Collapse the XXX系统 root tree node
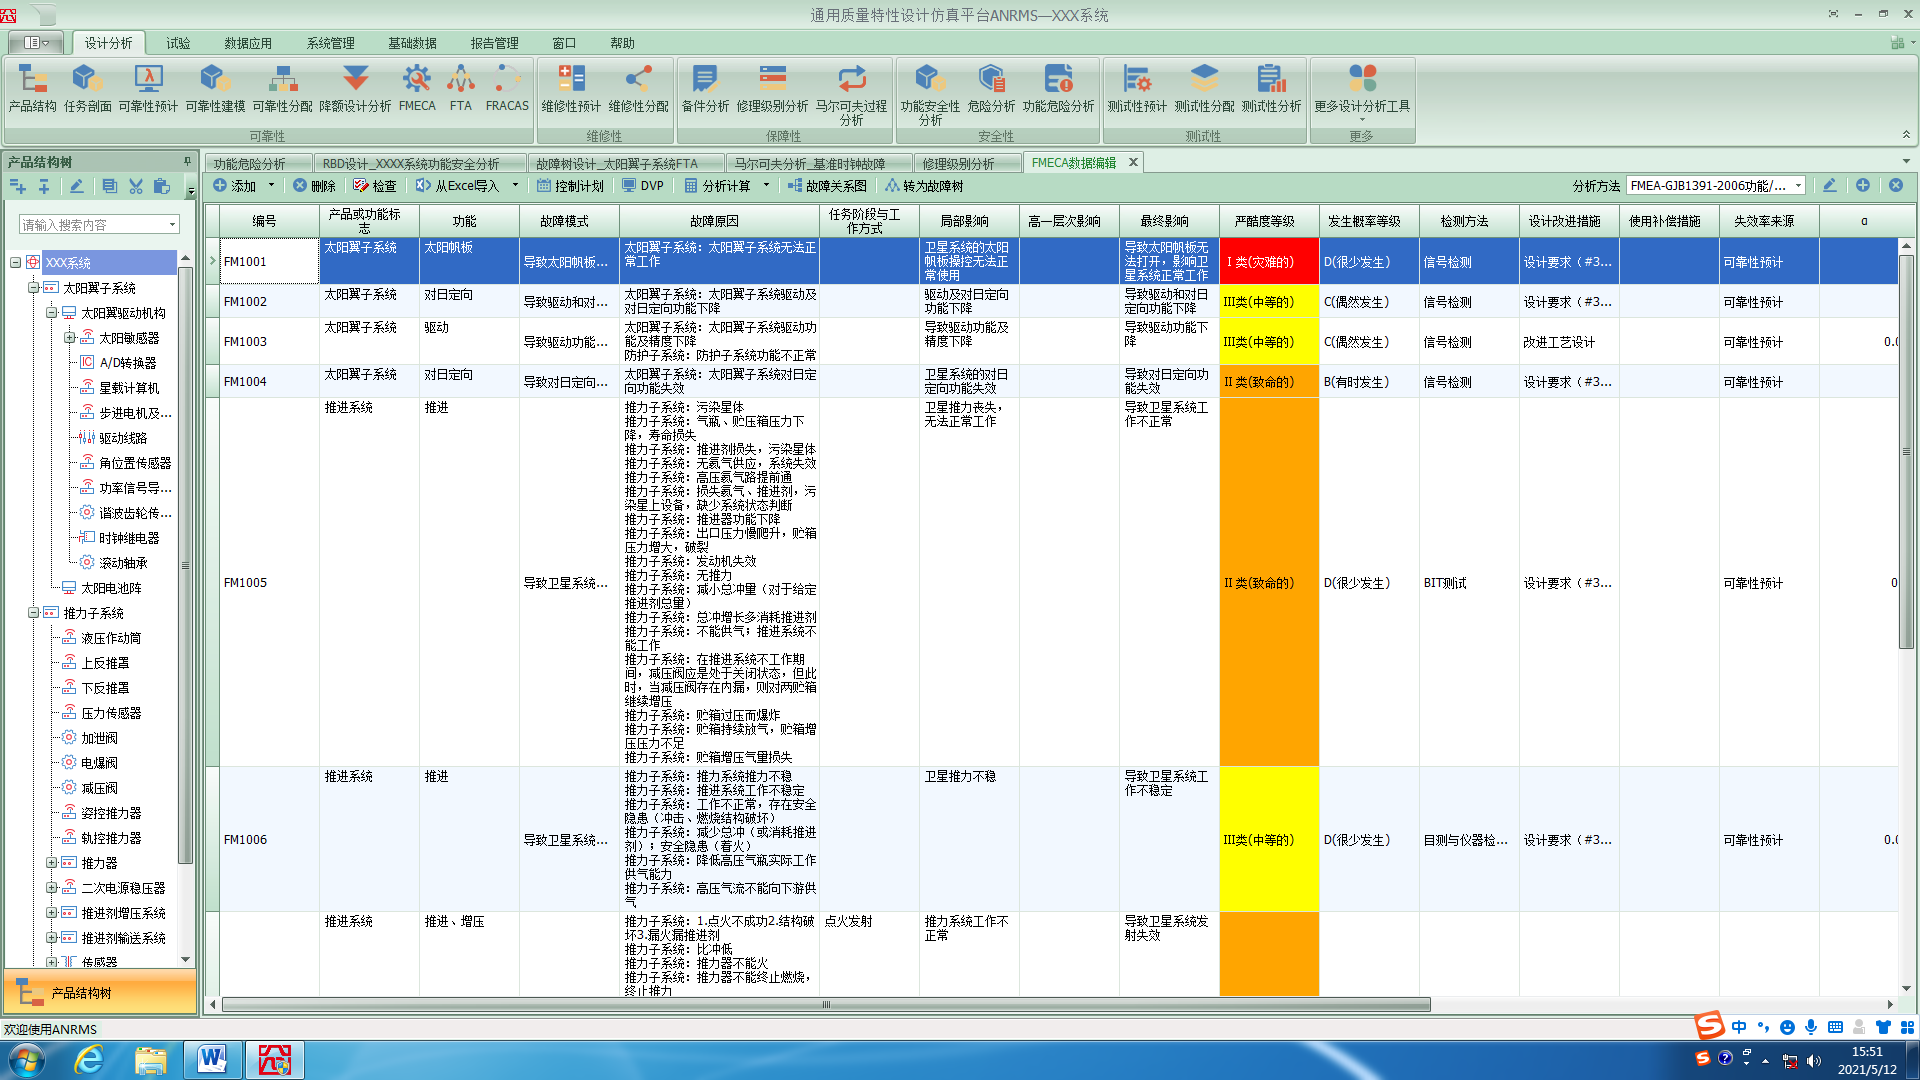 pos(16,263)
